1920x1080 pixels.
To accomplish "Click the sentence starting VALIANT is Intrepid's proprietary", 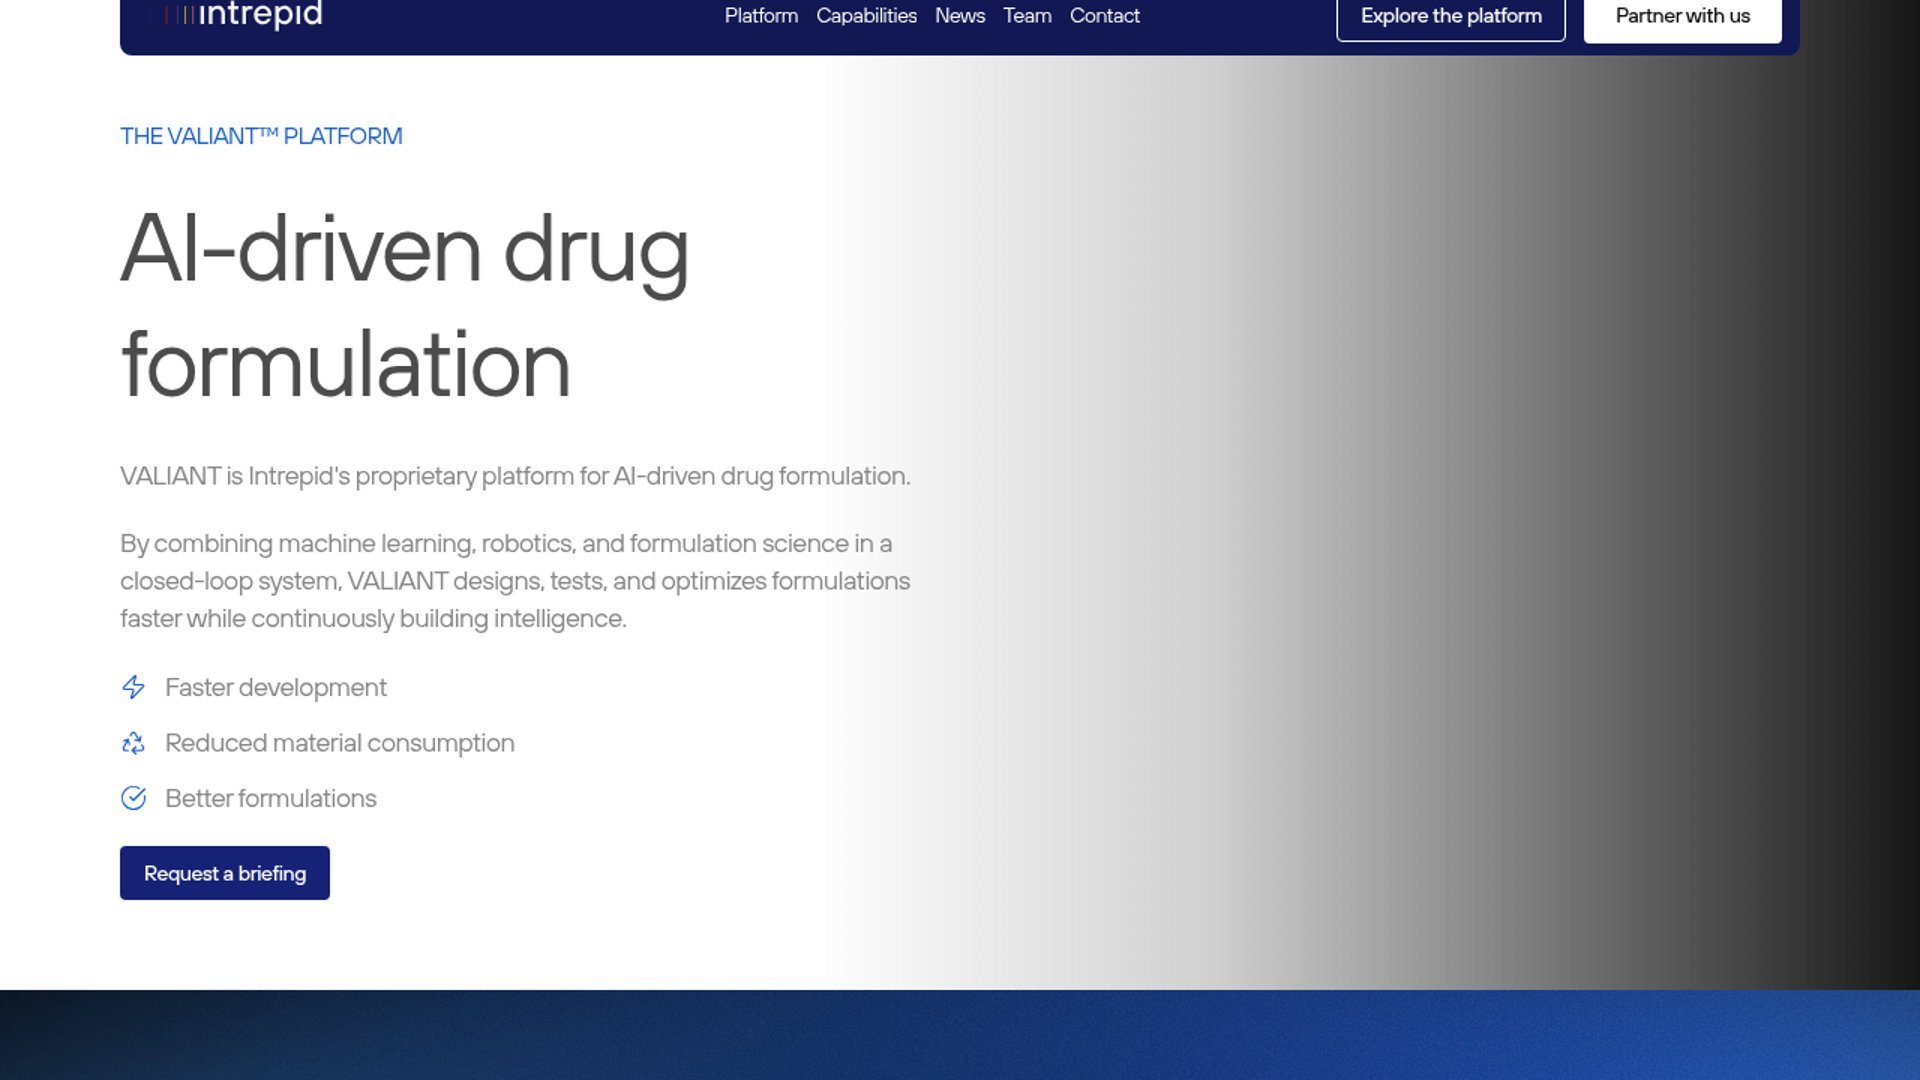I will tap(515, 476).
